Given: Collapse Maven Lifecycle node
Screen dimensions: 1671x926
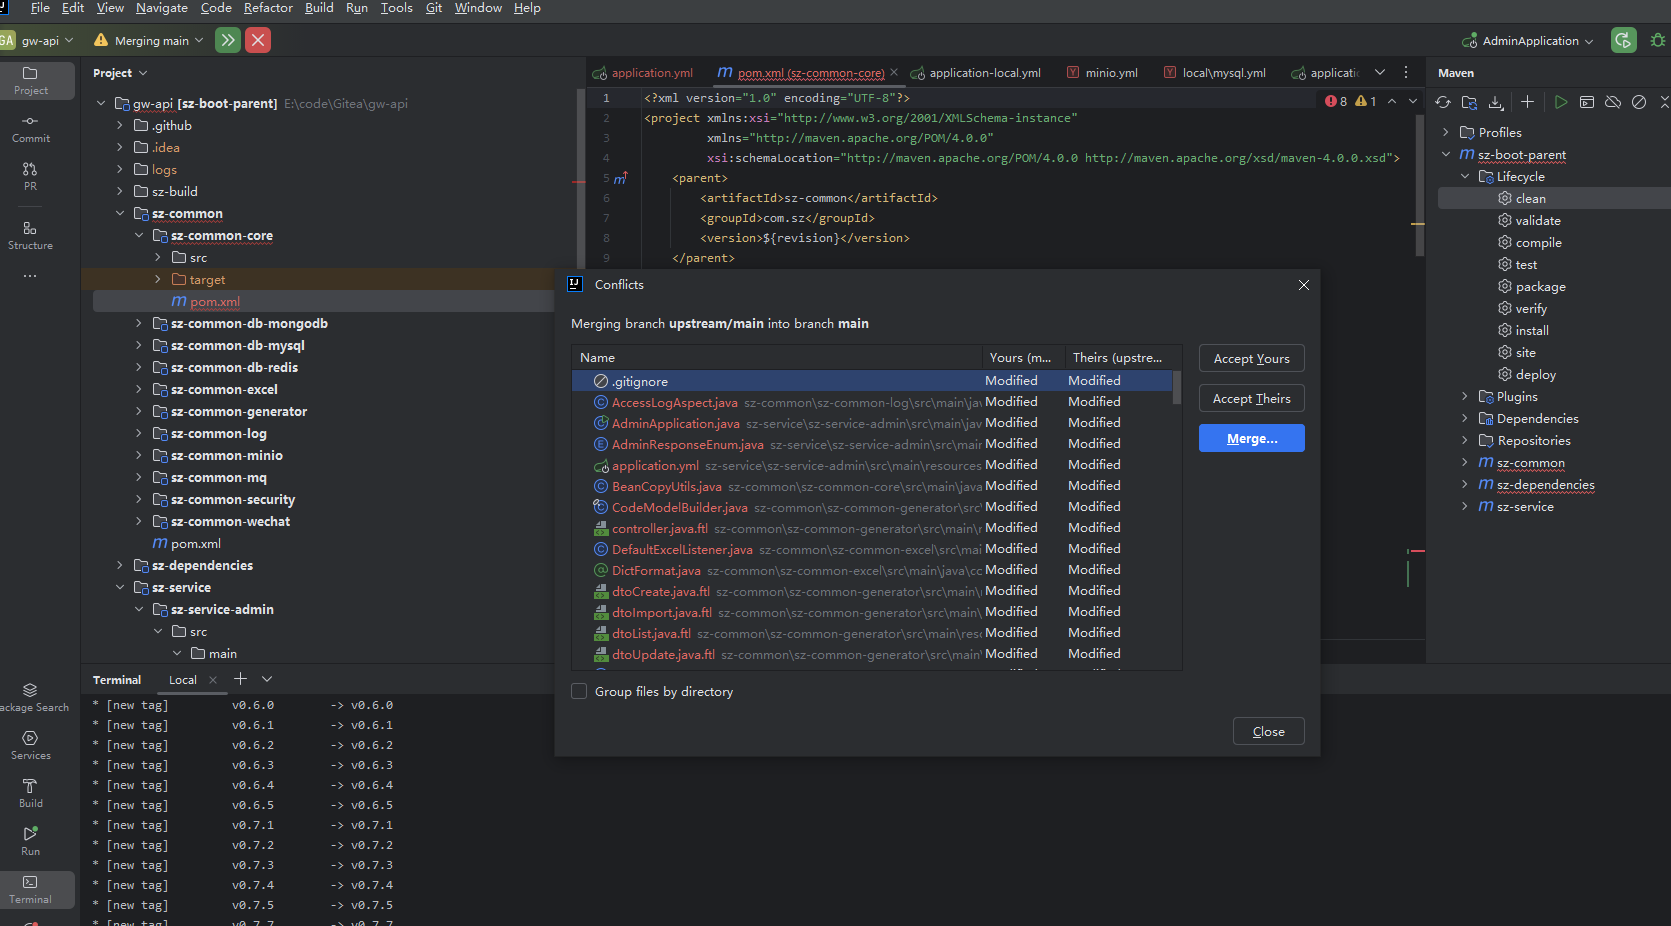Looking at the screenshot, I should pyautogui.click(x=1465, y=176).
